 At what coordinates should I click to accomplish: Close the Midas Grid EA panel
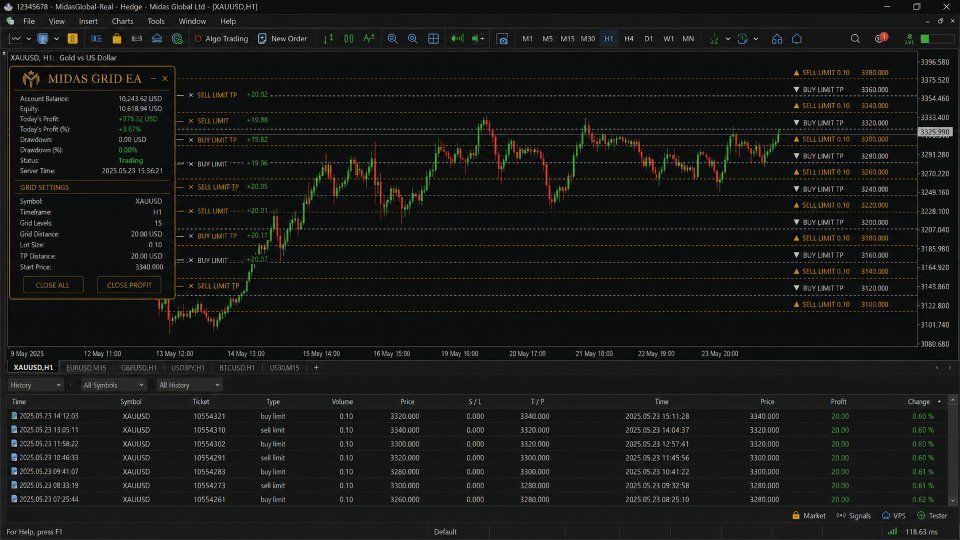pos(165,78)
